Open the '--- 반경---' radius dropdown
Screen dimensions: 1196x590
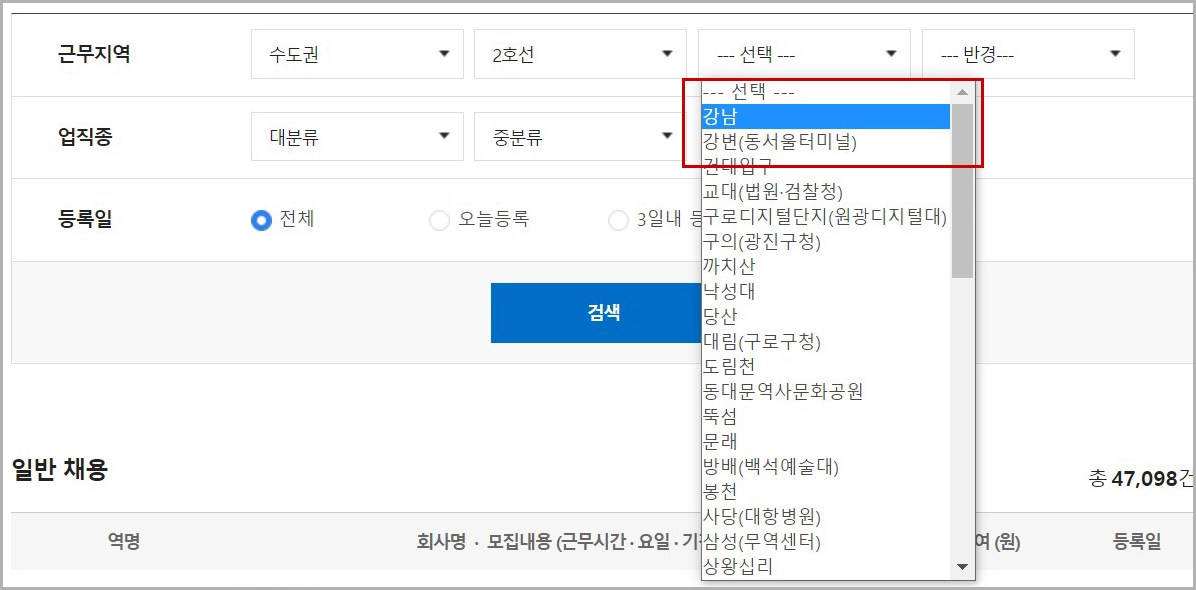[x=1028, y=54]
